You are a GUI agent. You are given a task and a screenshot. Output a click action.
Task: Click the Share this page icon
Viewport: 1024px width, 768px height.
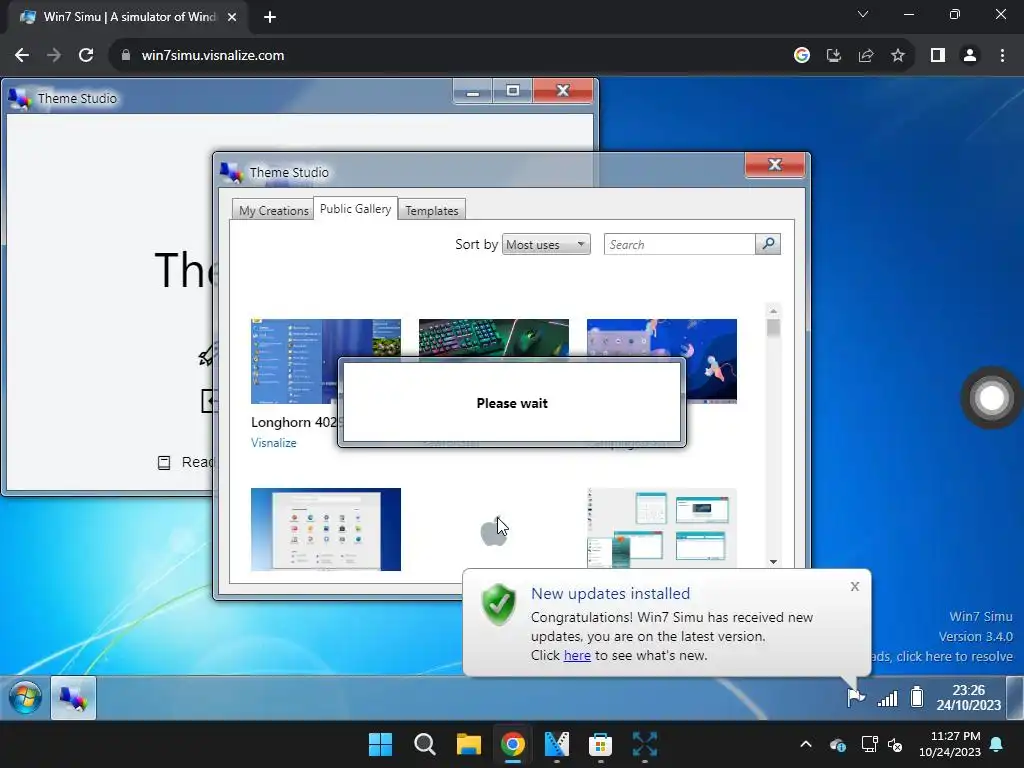pos(866,56)
